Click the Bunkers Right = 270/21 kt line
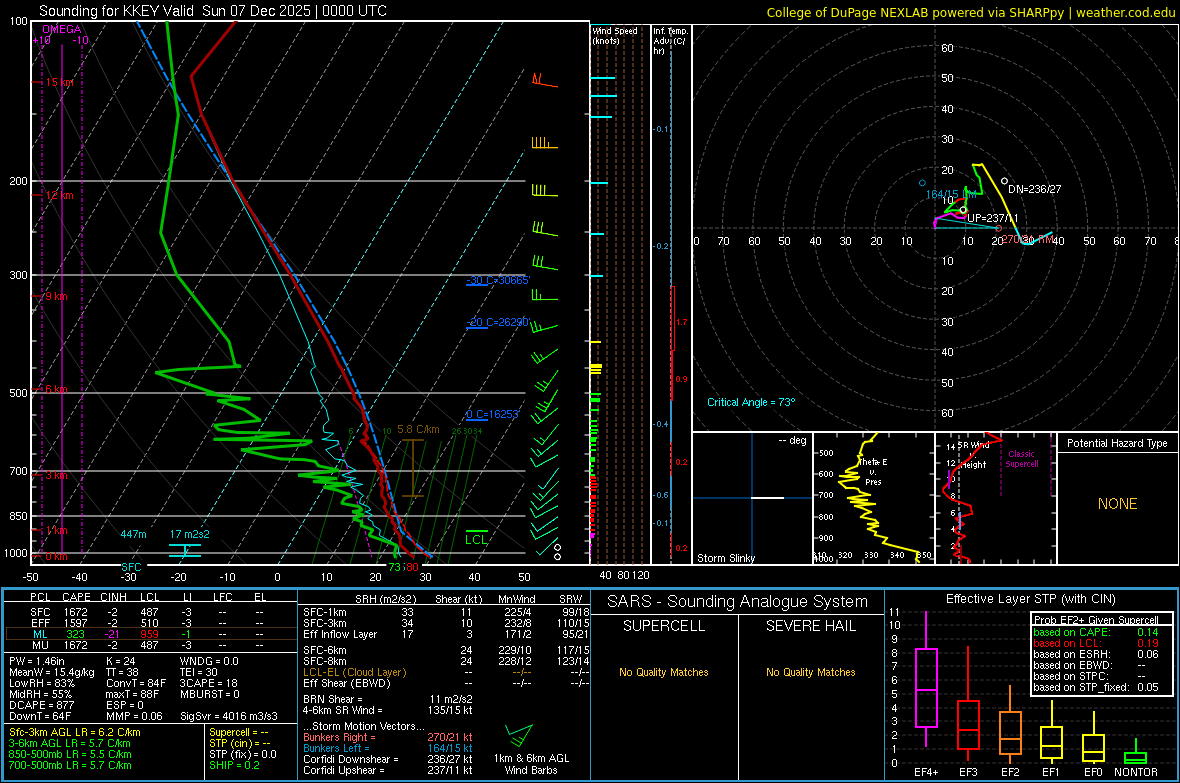Image resolution: width=1180 pixels, height=783 pixels. [388, 737]
